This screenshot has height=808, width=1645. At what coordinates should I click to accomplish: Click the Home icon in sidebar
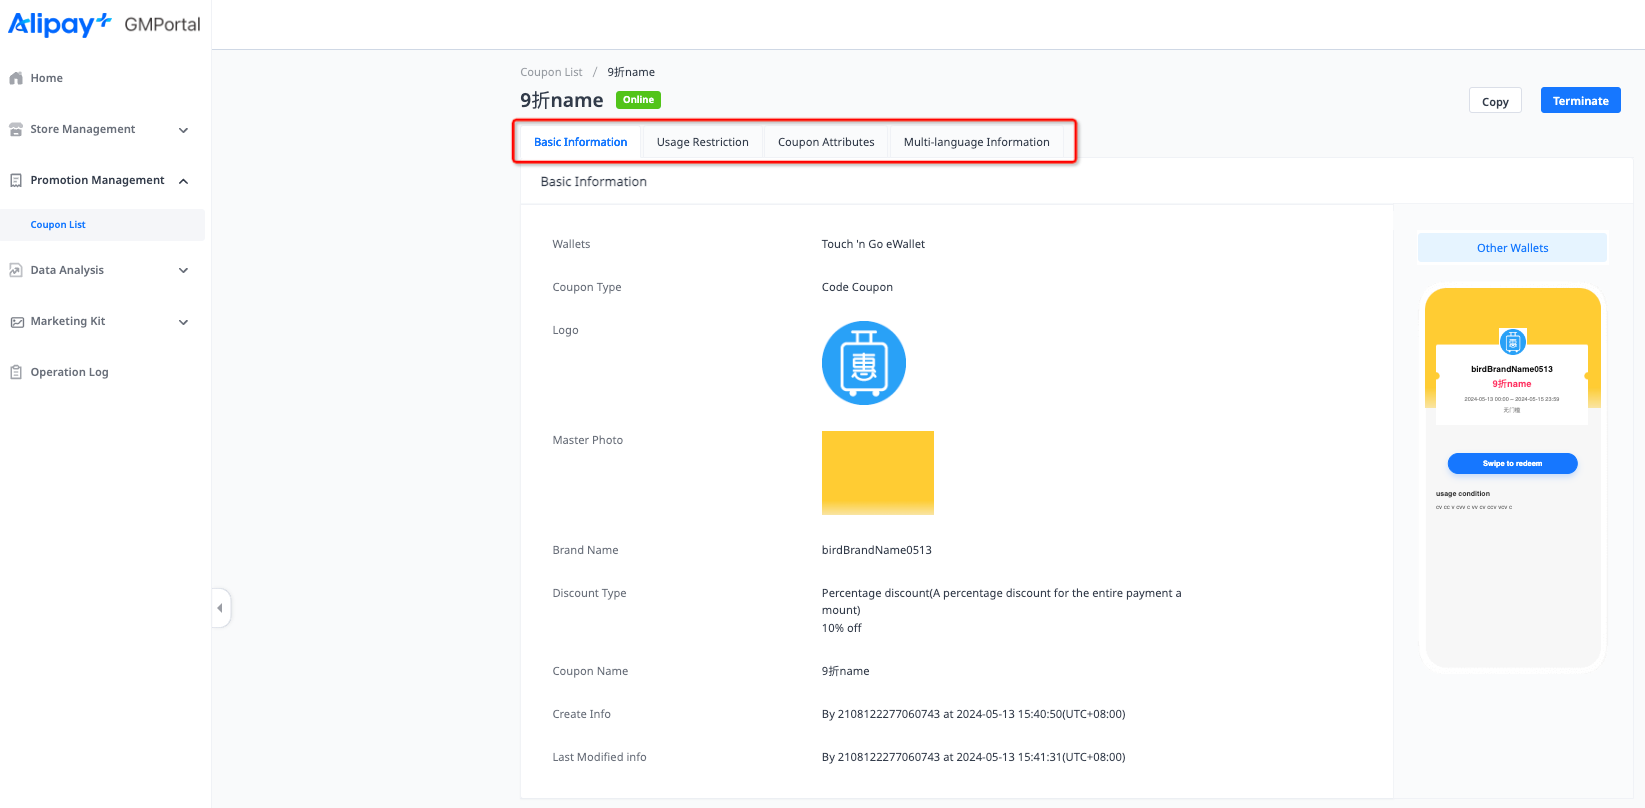click(16, 78)
